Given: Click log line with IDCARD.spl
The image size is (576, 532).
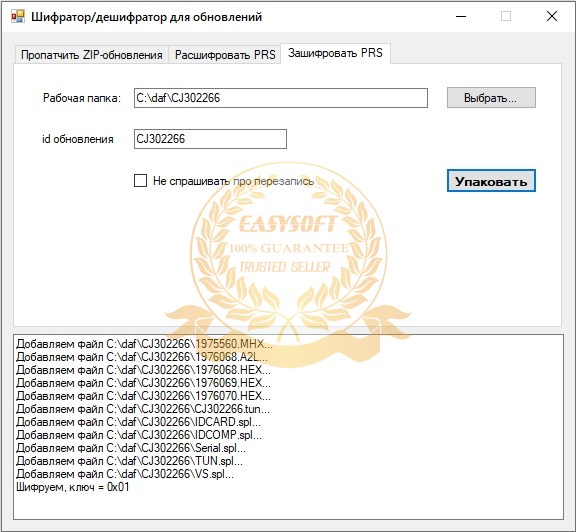Looking at the screenshot, I should point(138,422).
